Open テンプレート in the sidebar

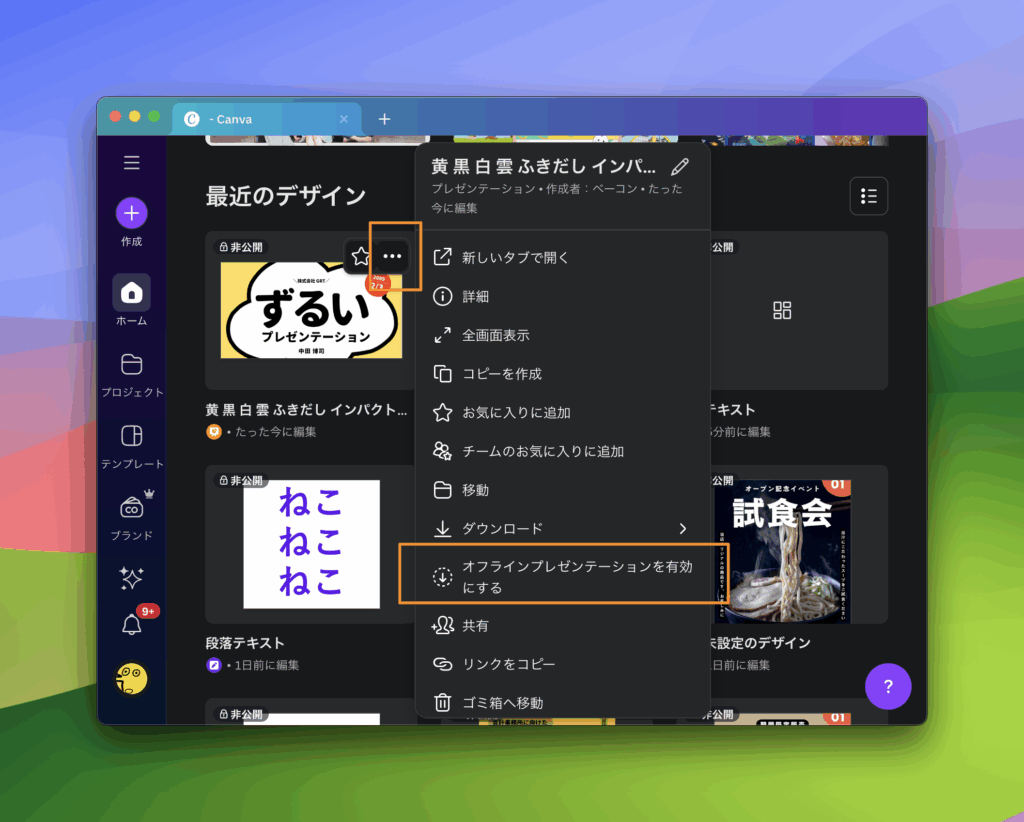(x=132, y=436)
